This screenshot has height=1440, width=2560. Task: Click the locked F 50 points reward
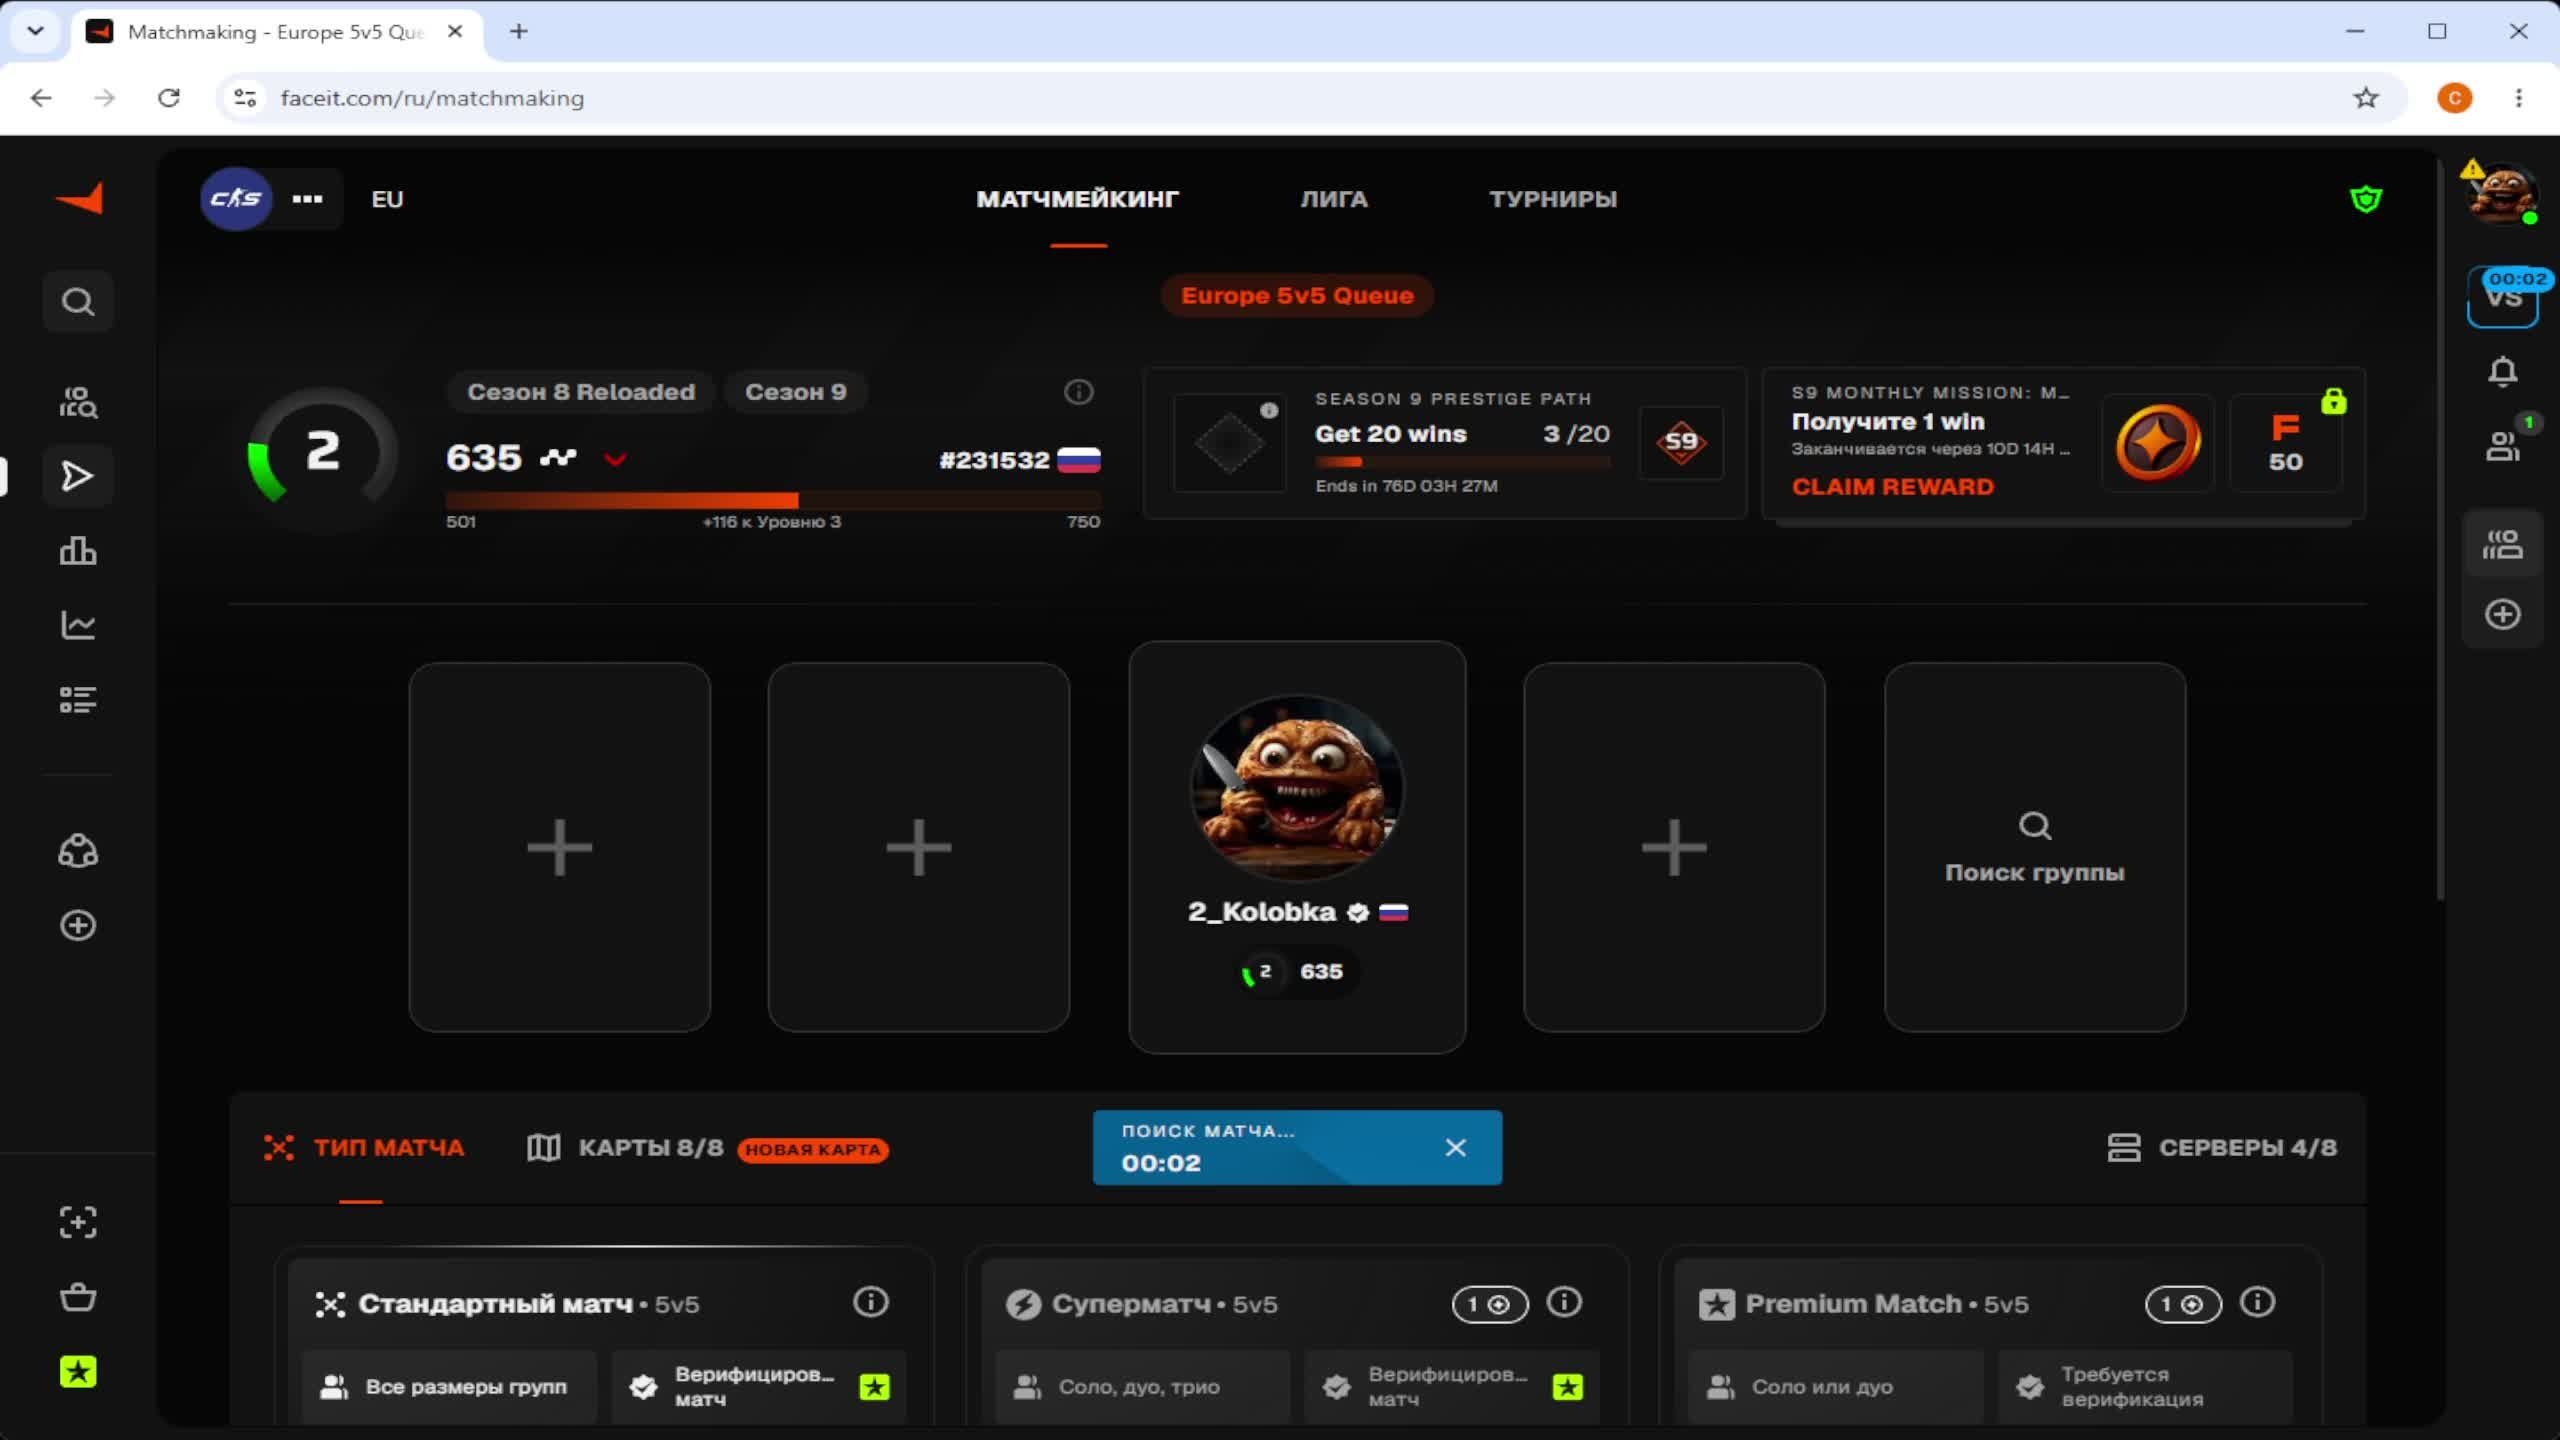click(x=2286, y=442)
